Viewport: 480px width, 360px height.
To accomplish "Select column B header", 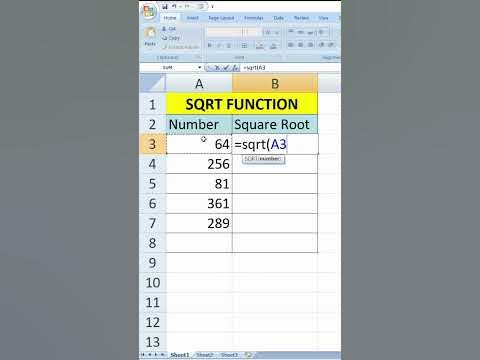I will pyautogui.click(x=275, y=83).
